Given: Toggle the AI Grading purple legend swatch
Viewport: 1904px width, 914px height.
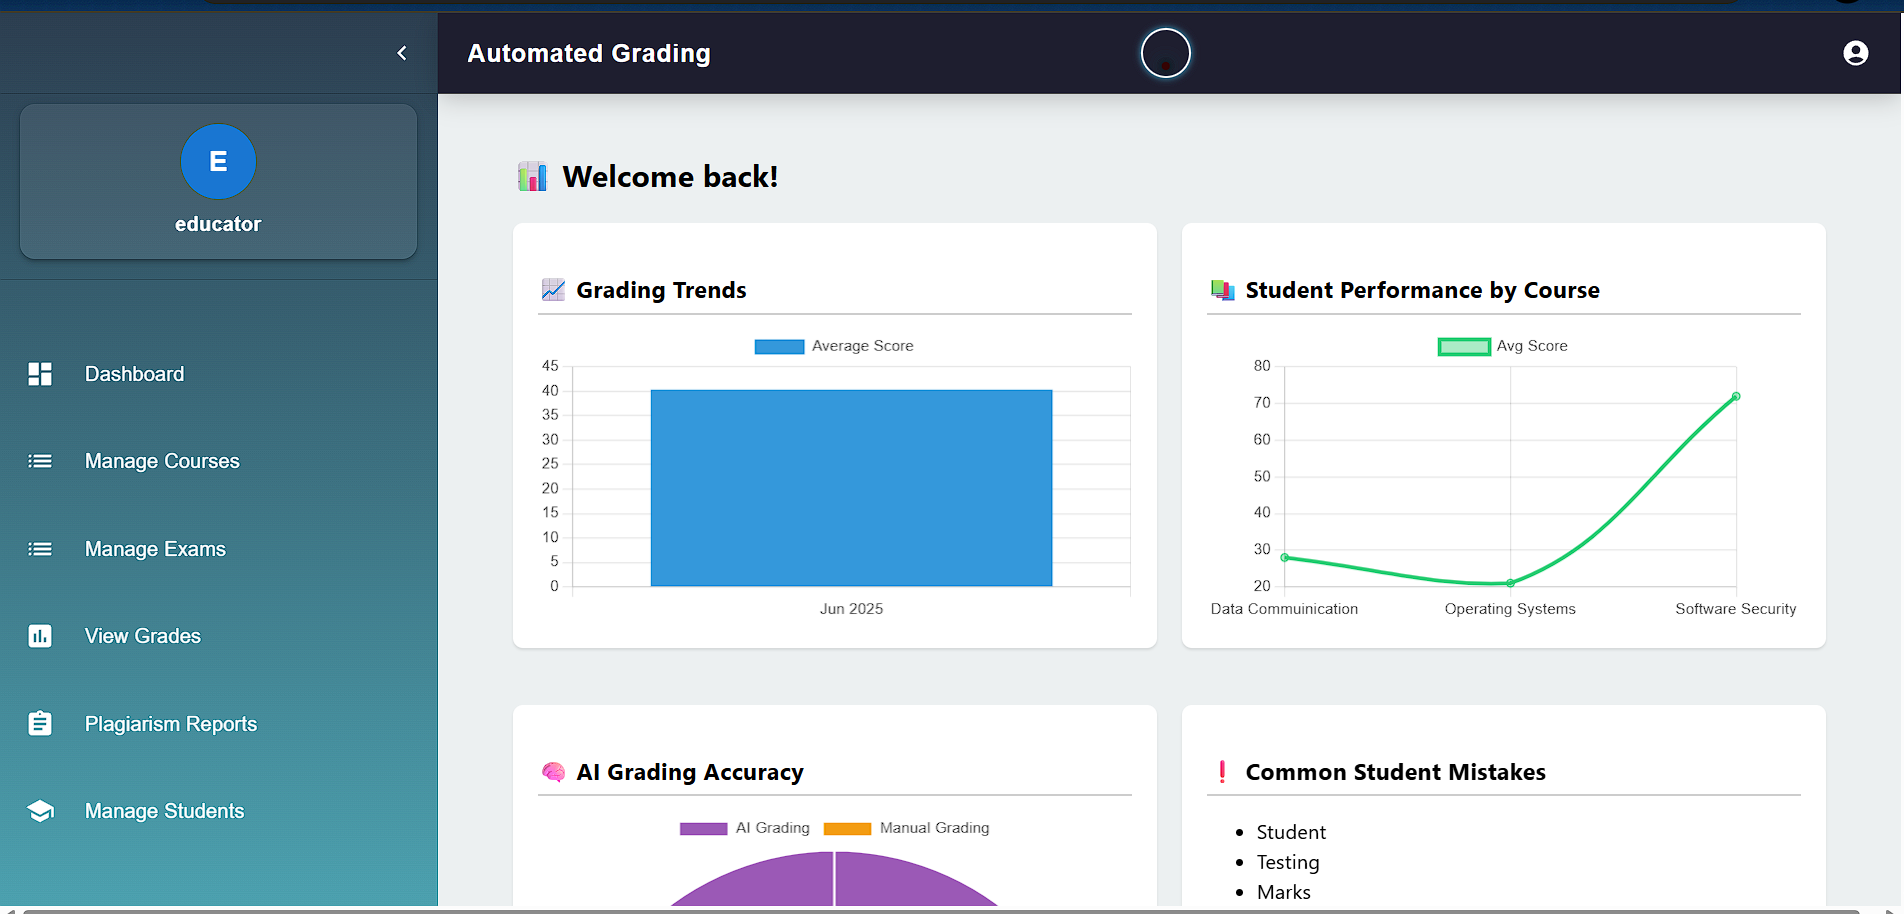Looking at the screenshot, I should click(x=703, y=828).
